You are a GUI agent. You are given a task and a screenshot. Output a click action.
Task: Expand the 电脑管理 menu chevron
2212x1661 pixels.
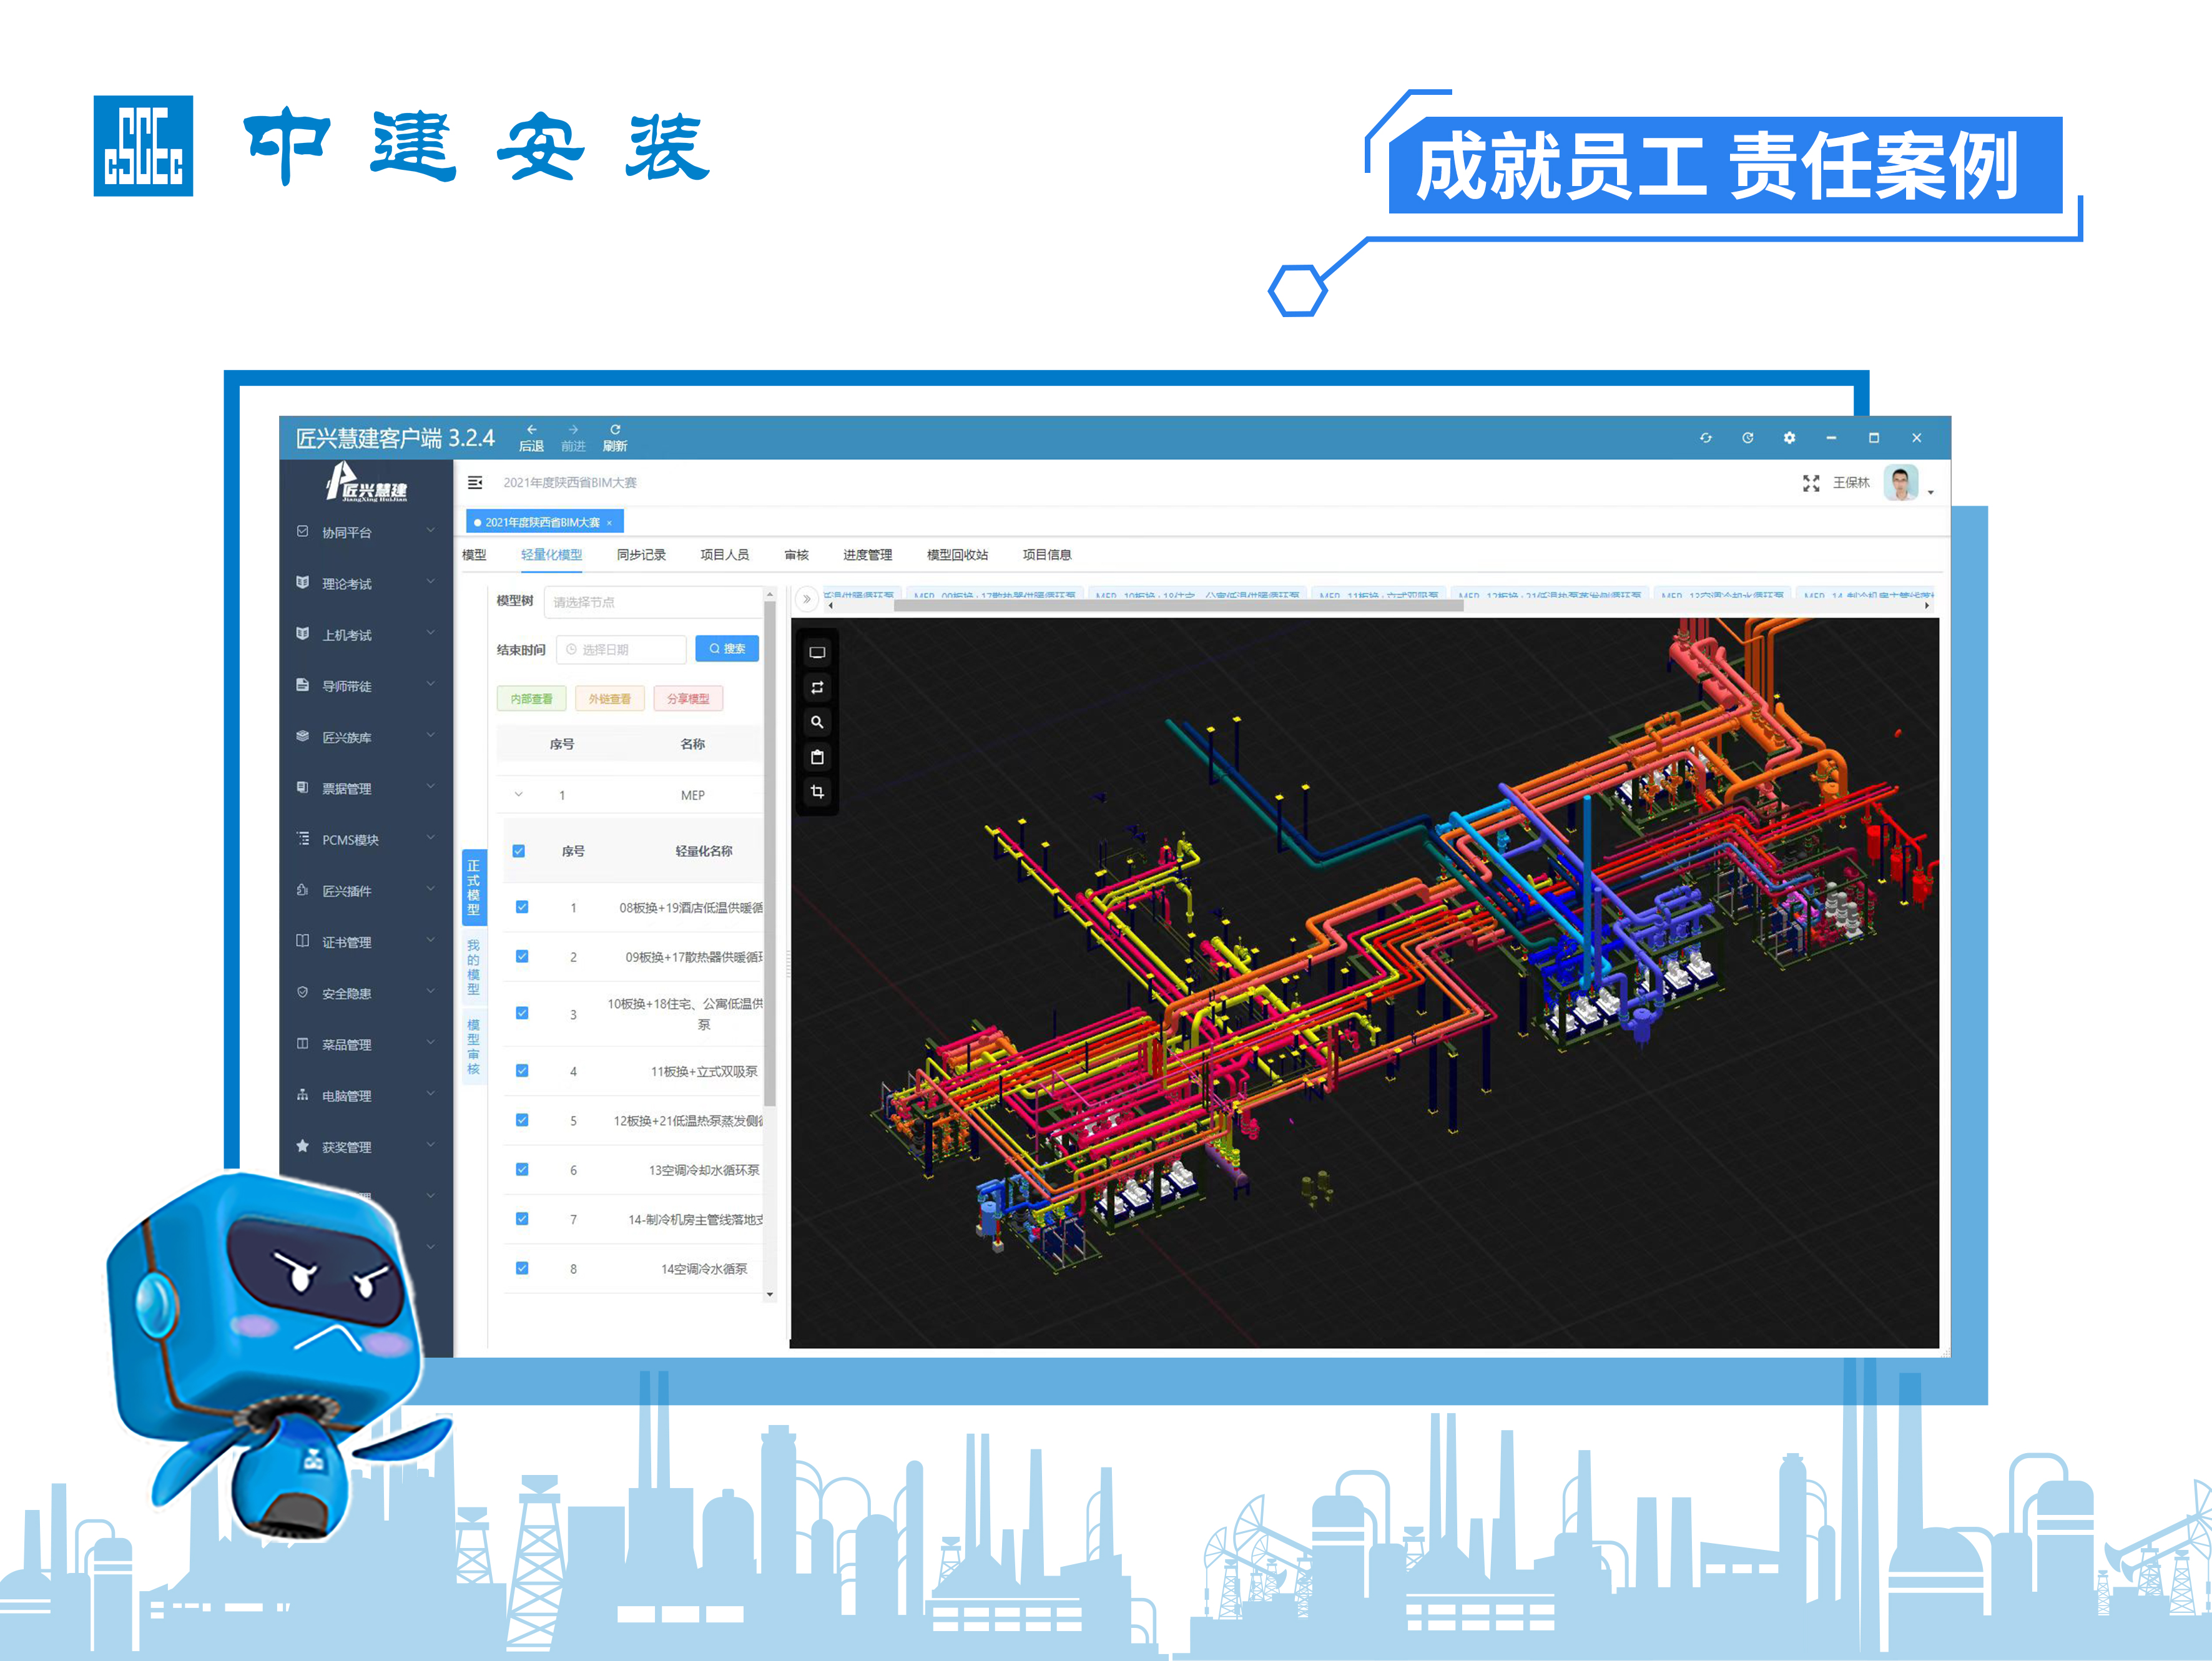pyautogui.click(x=431, y=1093)
